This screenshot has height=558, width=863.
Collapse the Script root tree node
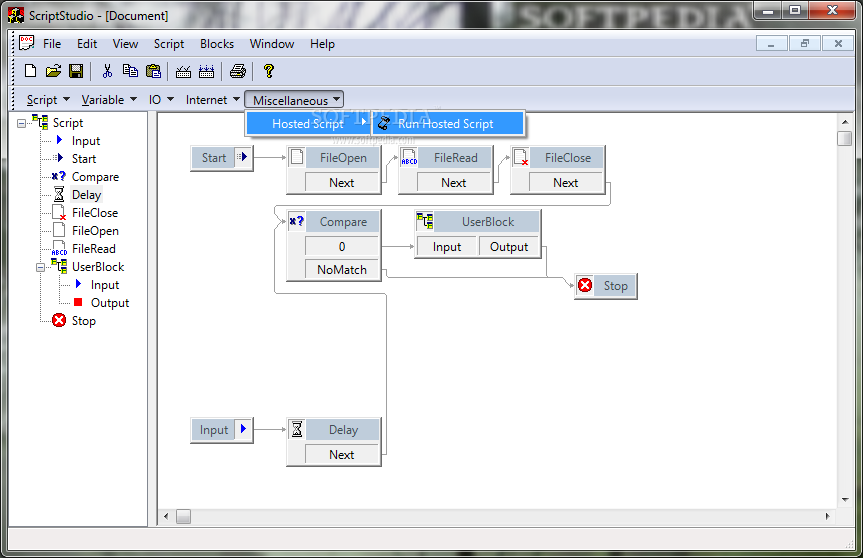coord(21,123)
